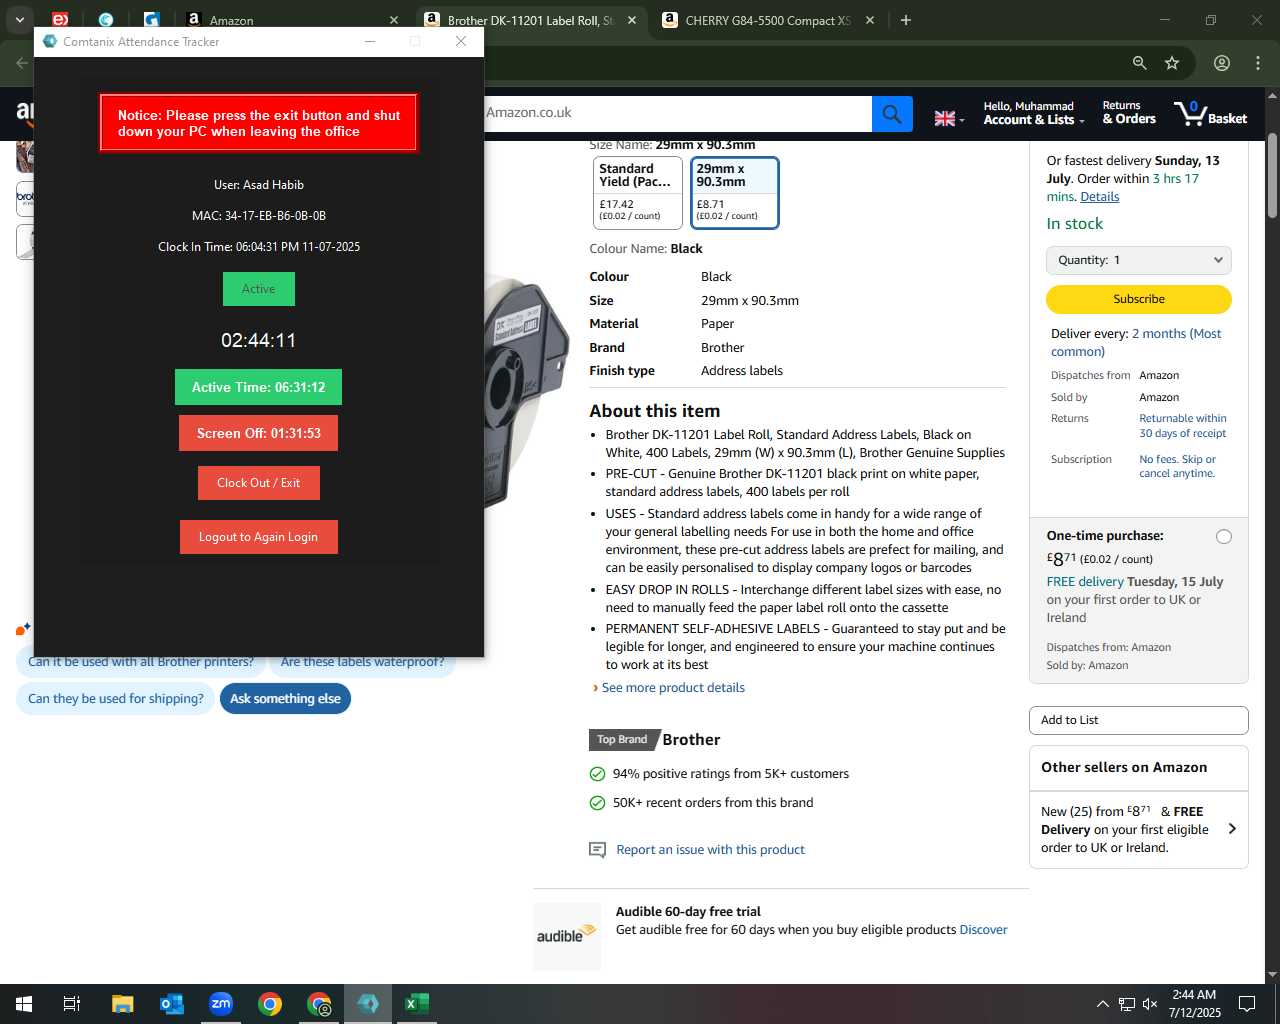Open delivery Details link
The height and width of the screenshot is (1024, 1280).
[1100, 197]
